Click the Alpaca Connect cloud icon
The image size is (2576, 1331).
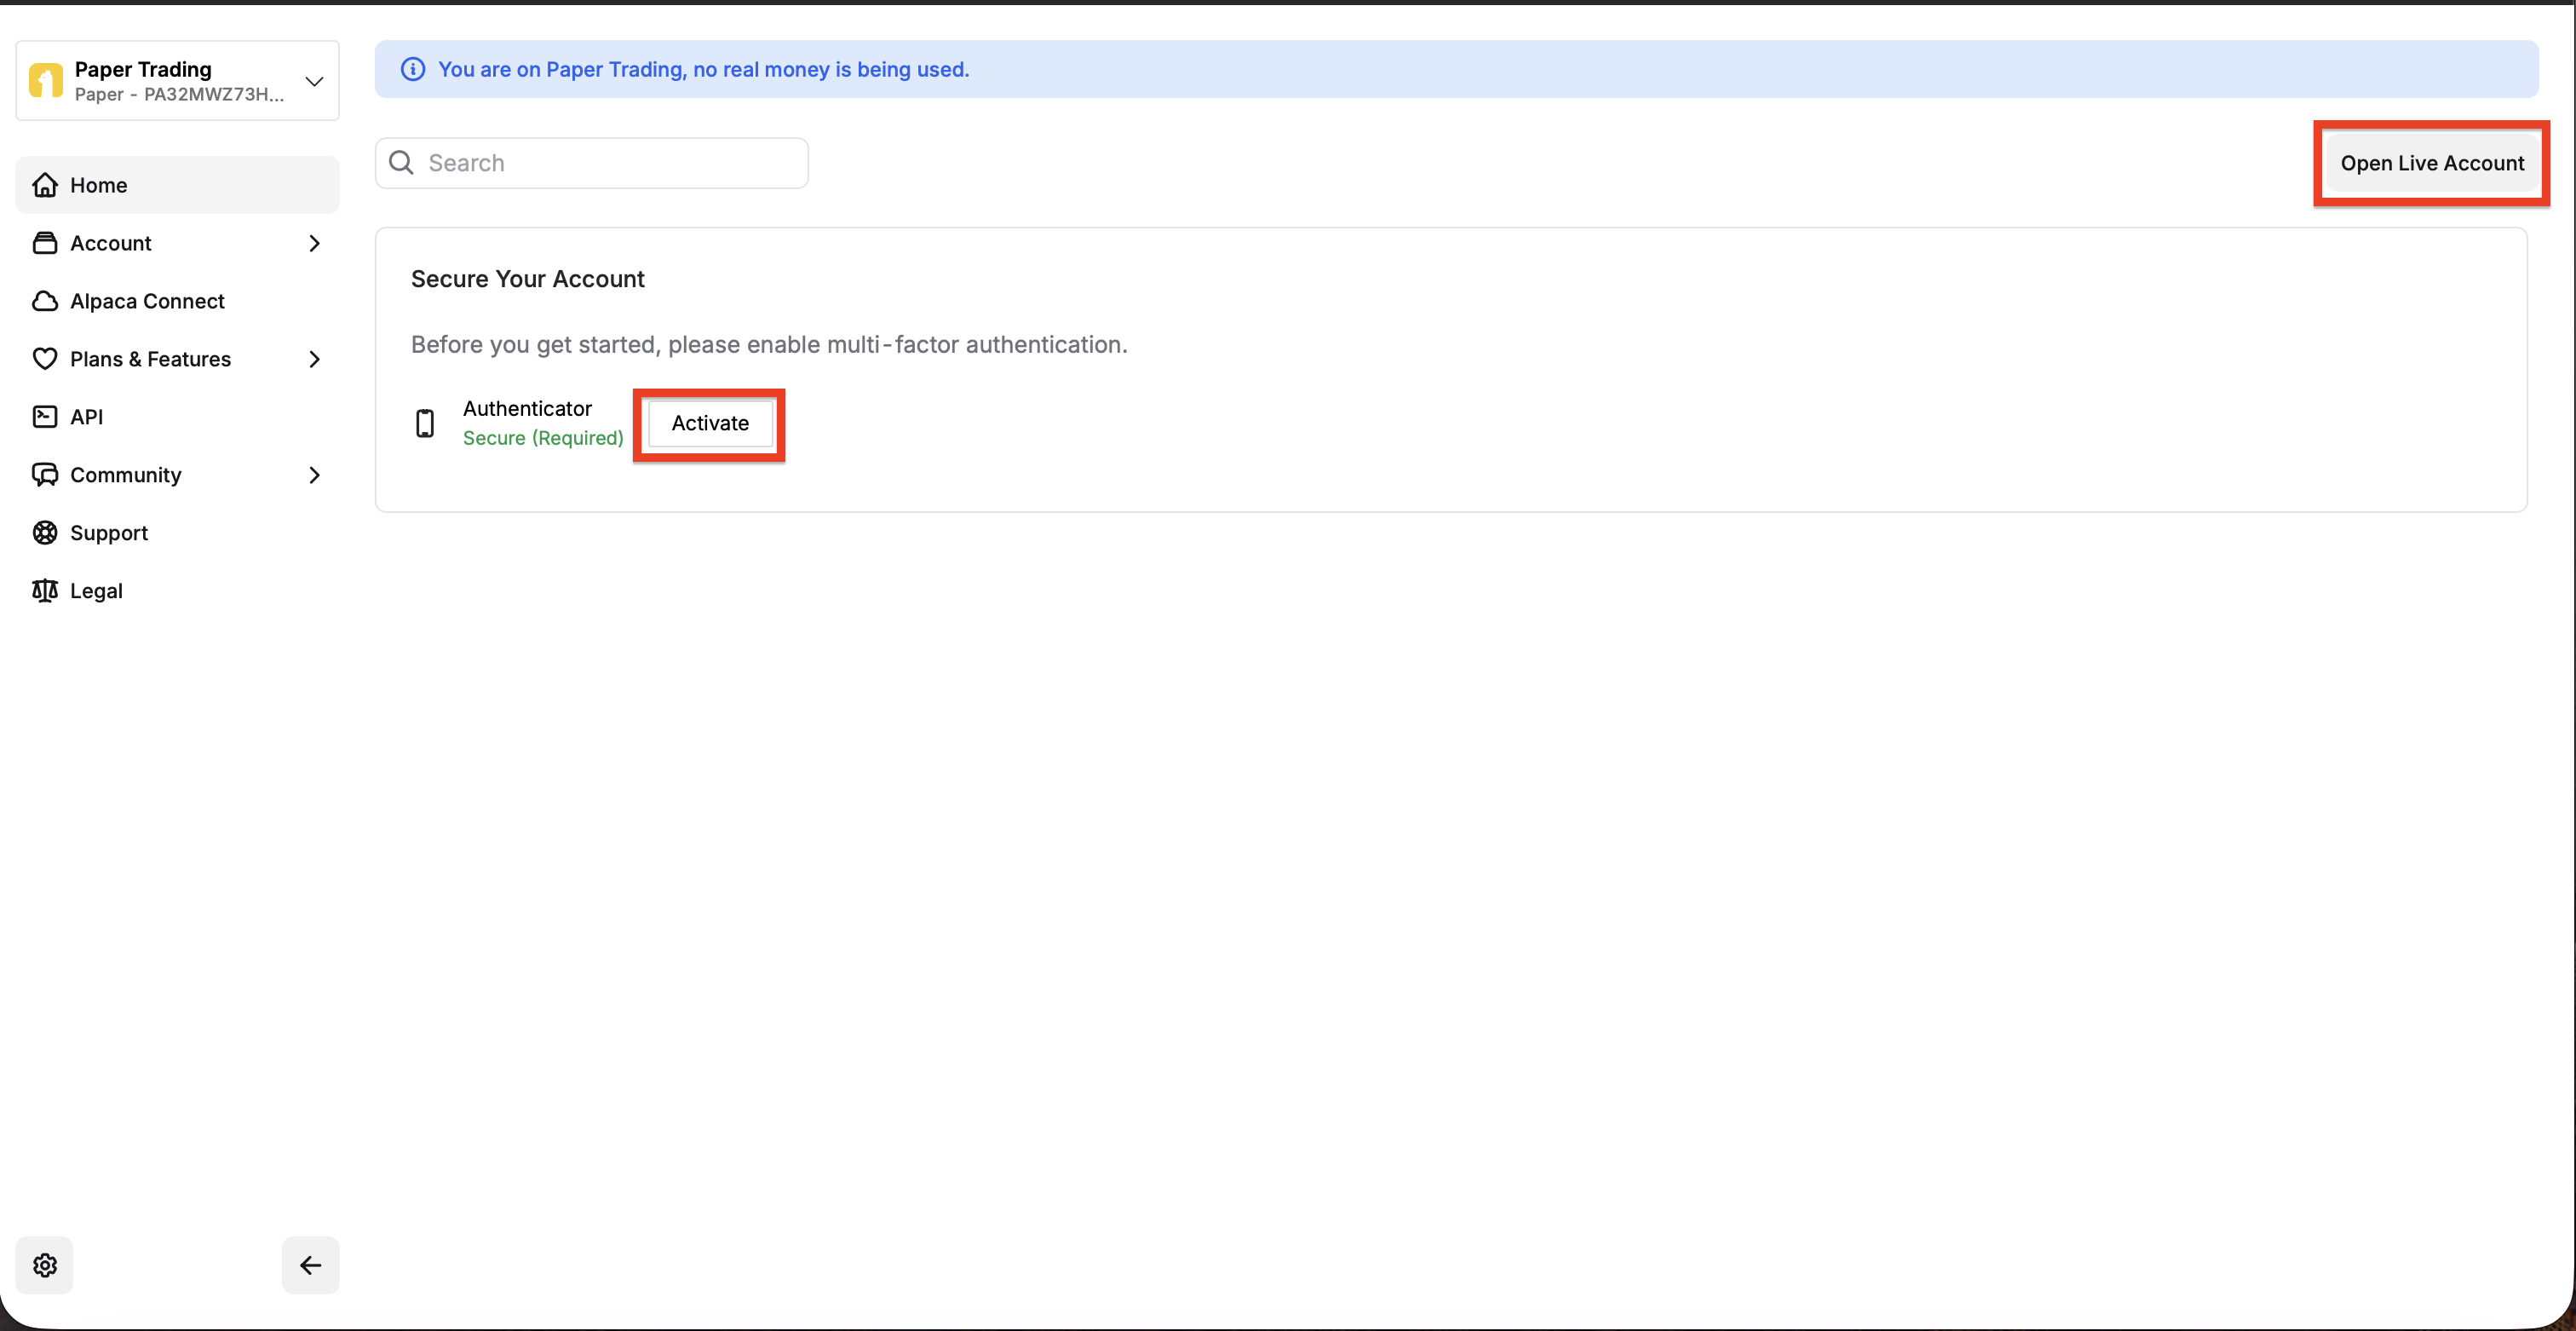pyautogui.click(x=45, y=301)
